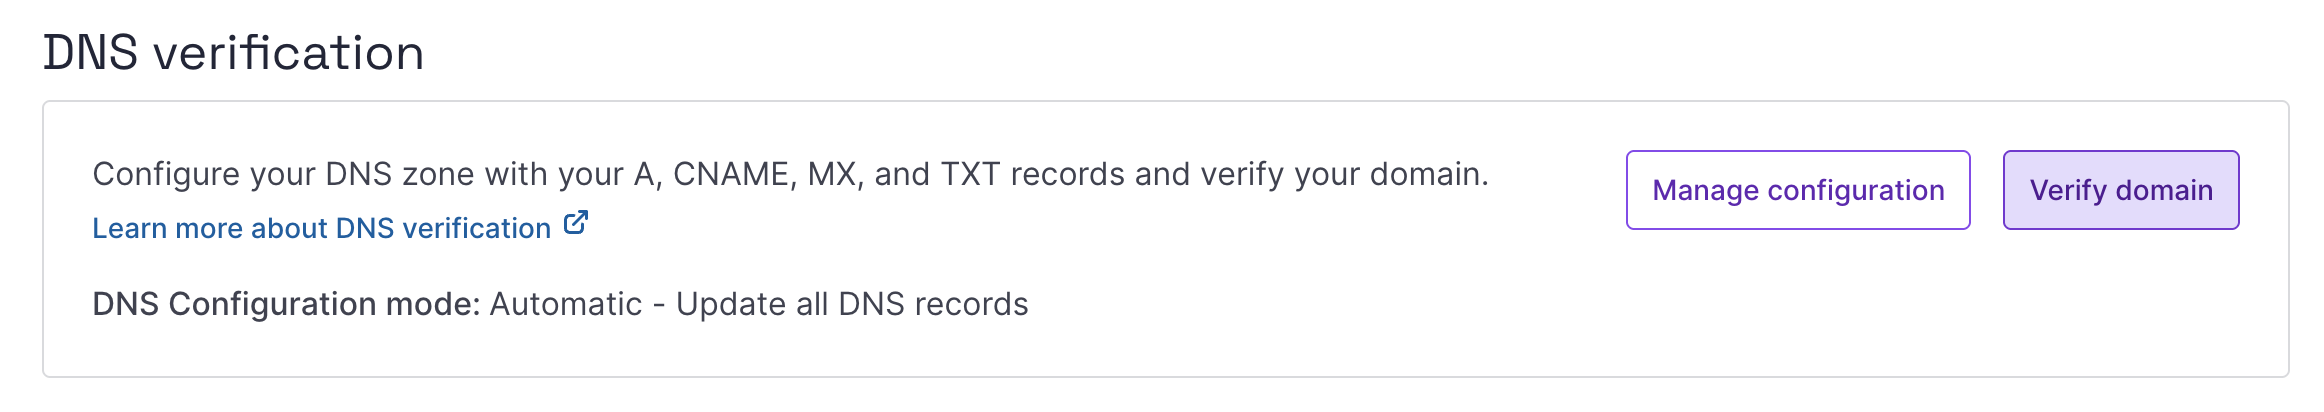Click the word records in the description sentence
Viewport: 2324px width, 412px height.
click(1067, 175)
